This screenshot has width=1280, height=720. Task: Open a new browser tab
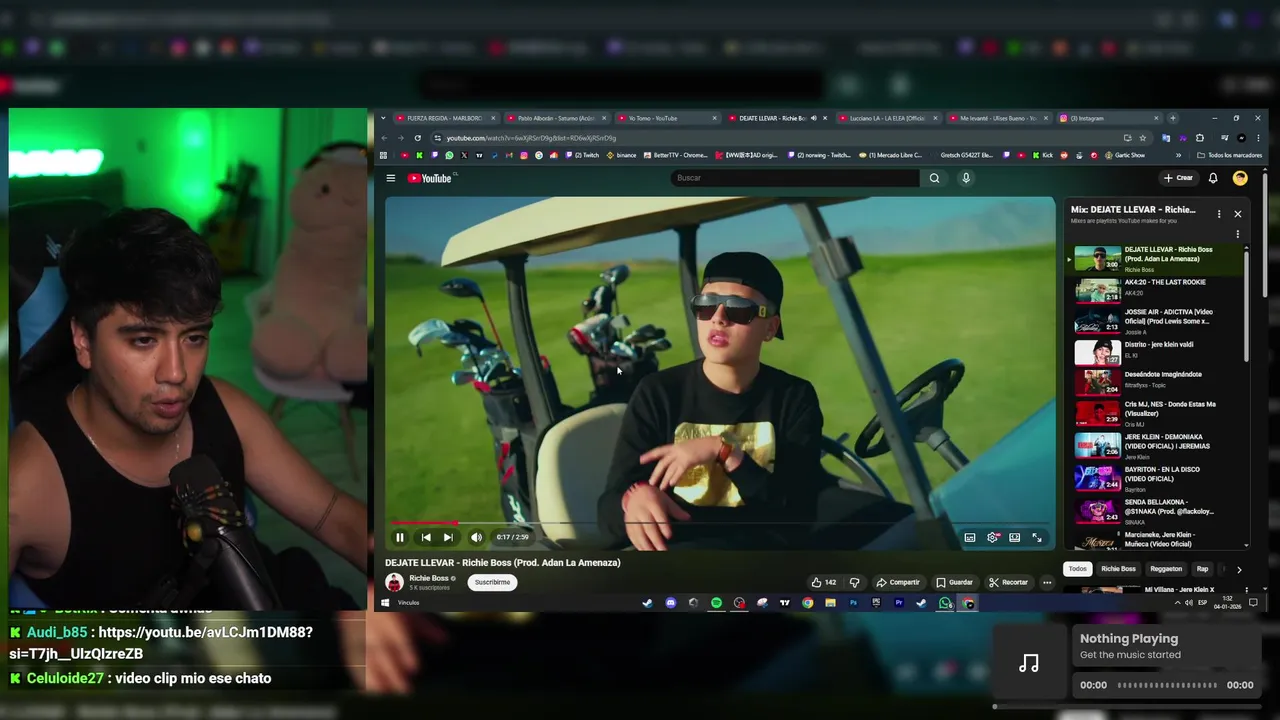[1174, 118]
